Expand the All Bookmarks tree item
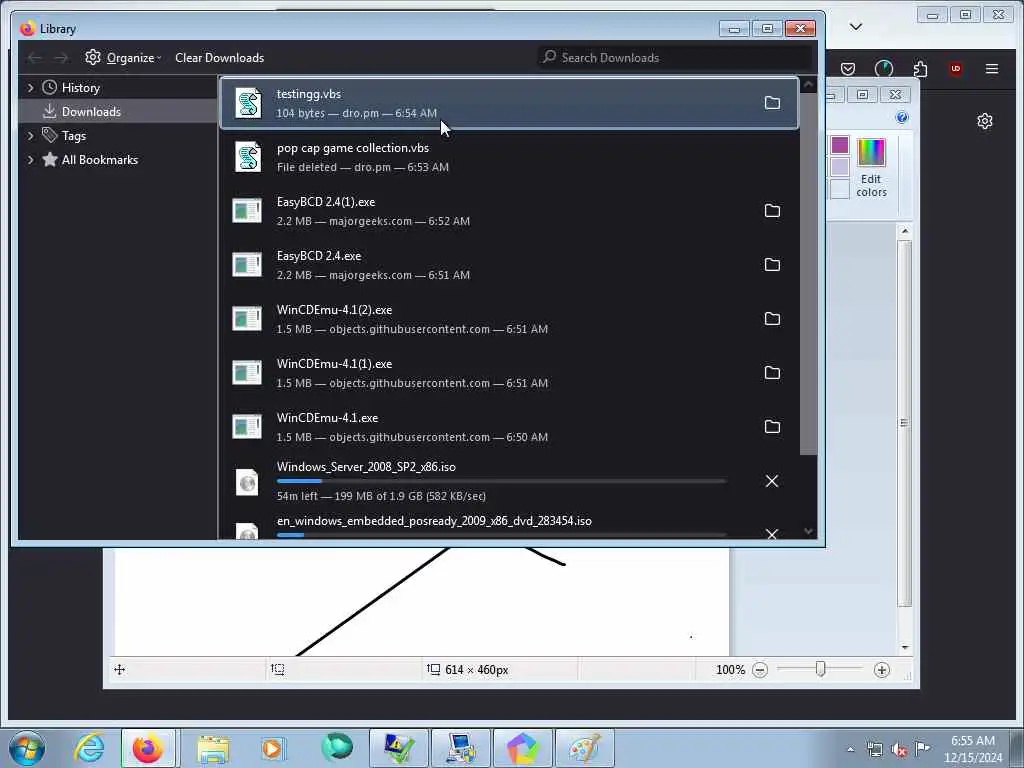Screen dimensions: 1024x768 30,160
